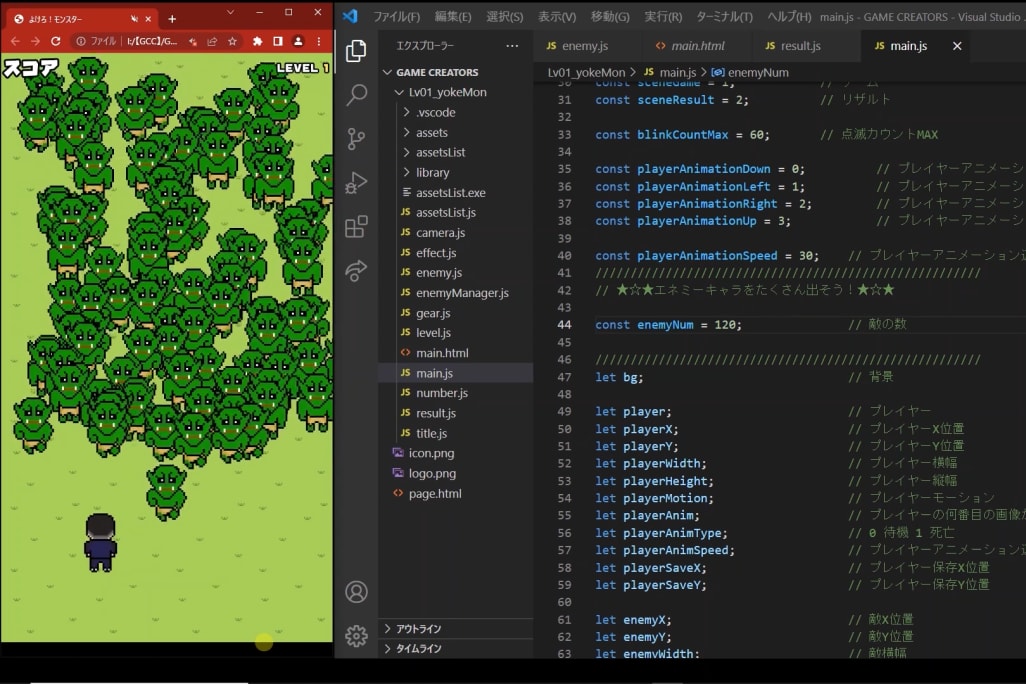The width and height of the screenshot is (1026, 684).
Task: Bookmark the page with star icon
Action: (232, 41)
